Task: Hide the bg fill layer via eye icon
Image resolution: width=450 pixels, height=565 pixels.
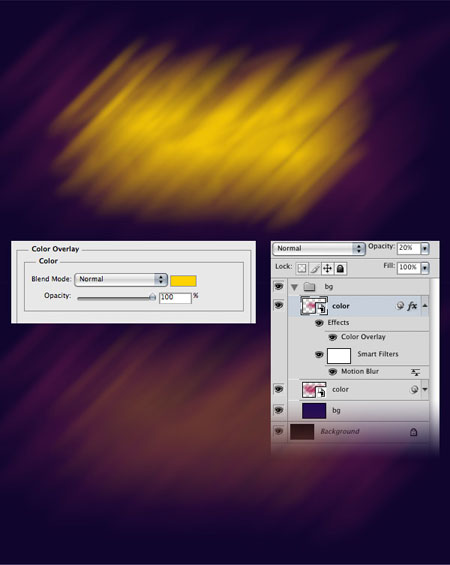Action: tap(279, 410)
